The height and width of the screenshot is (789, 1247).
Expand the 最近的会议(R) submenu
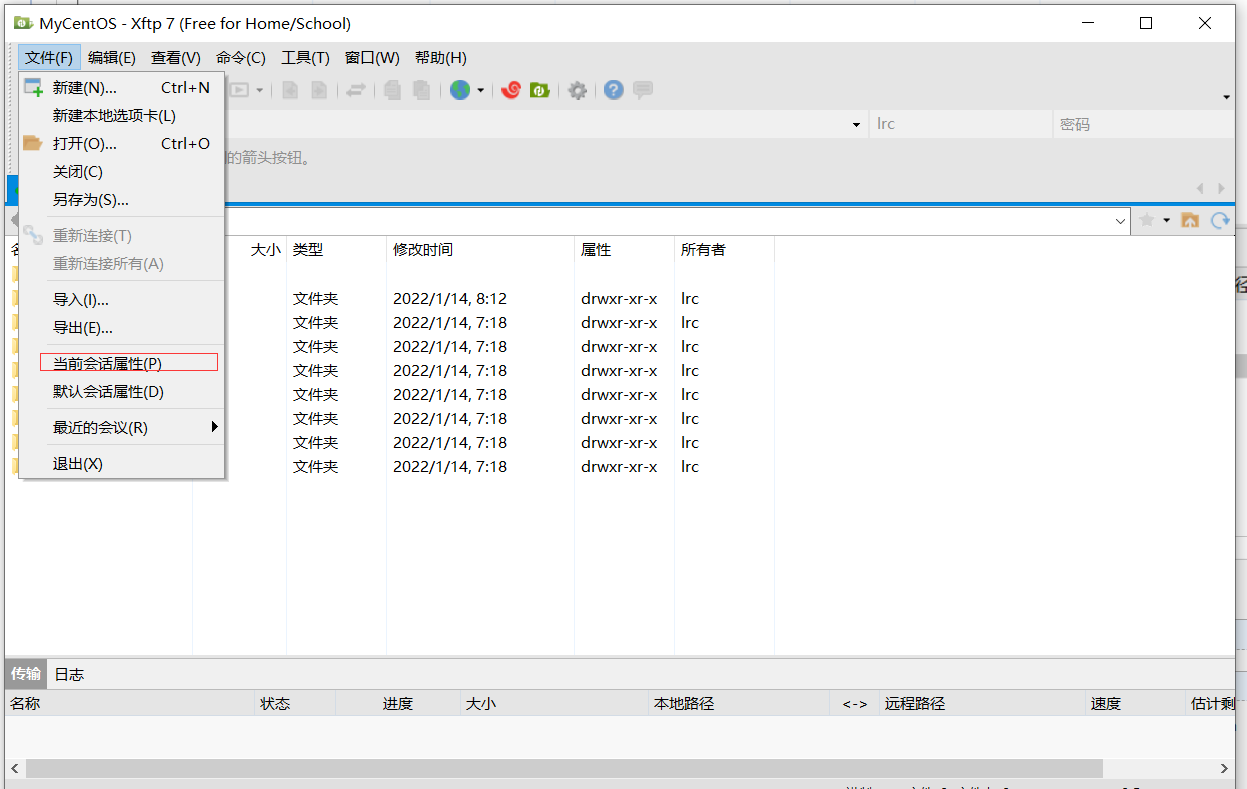(122, 428)
